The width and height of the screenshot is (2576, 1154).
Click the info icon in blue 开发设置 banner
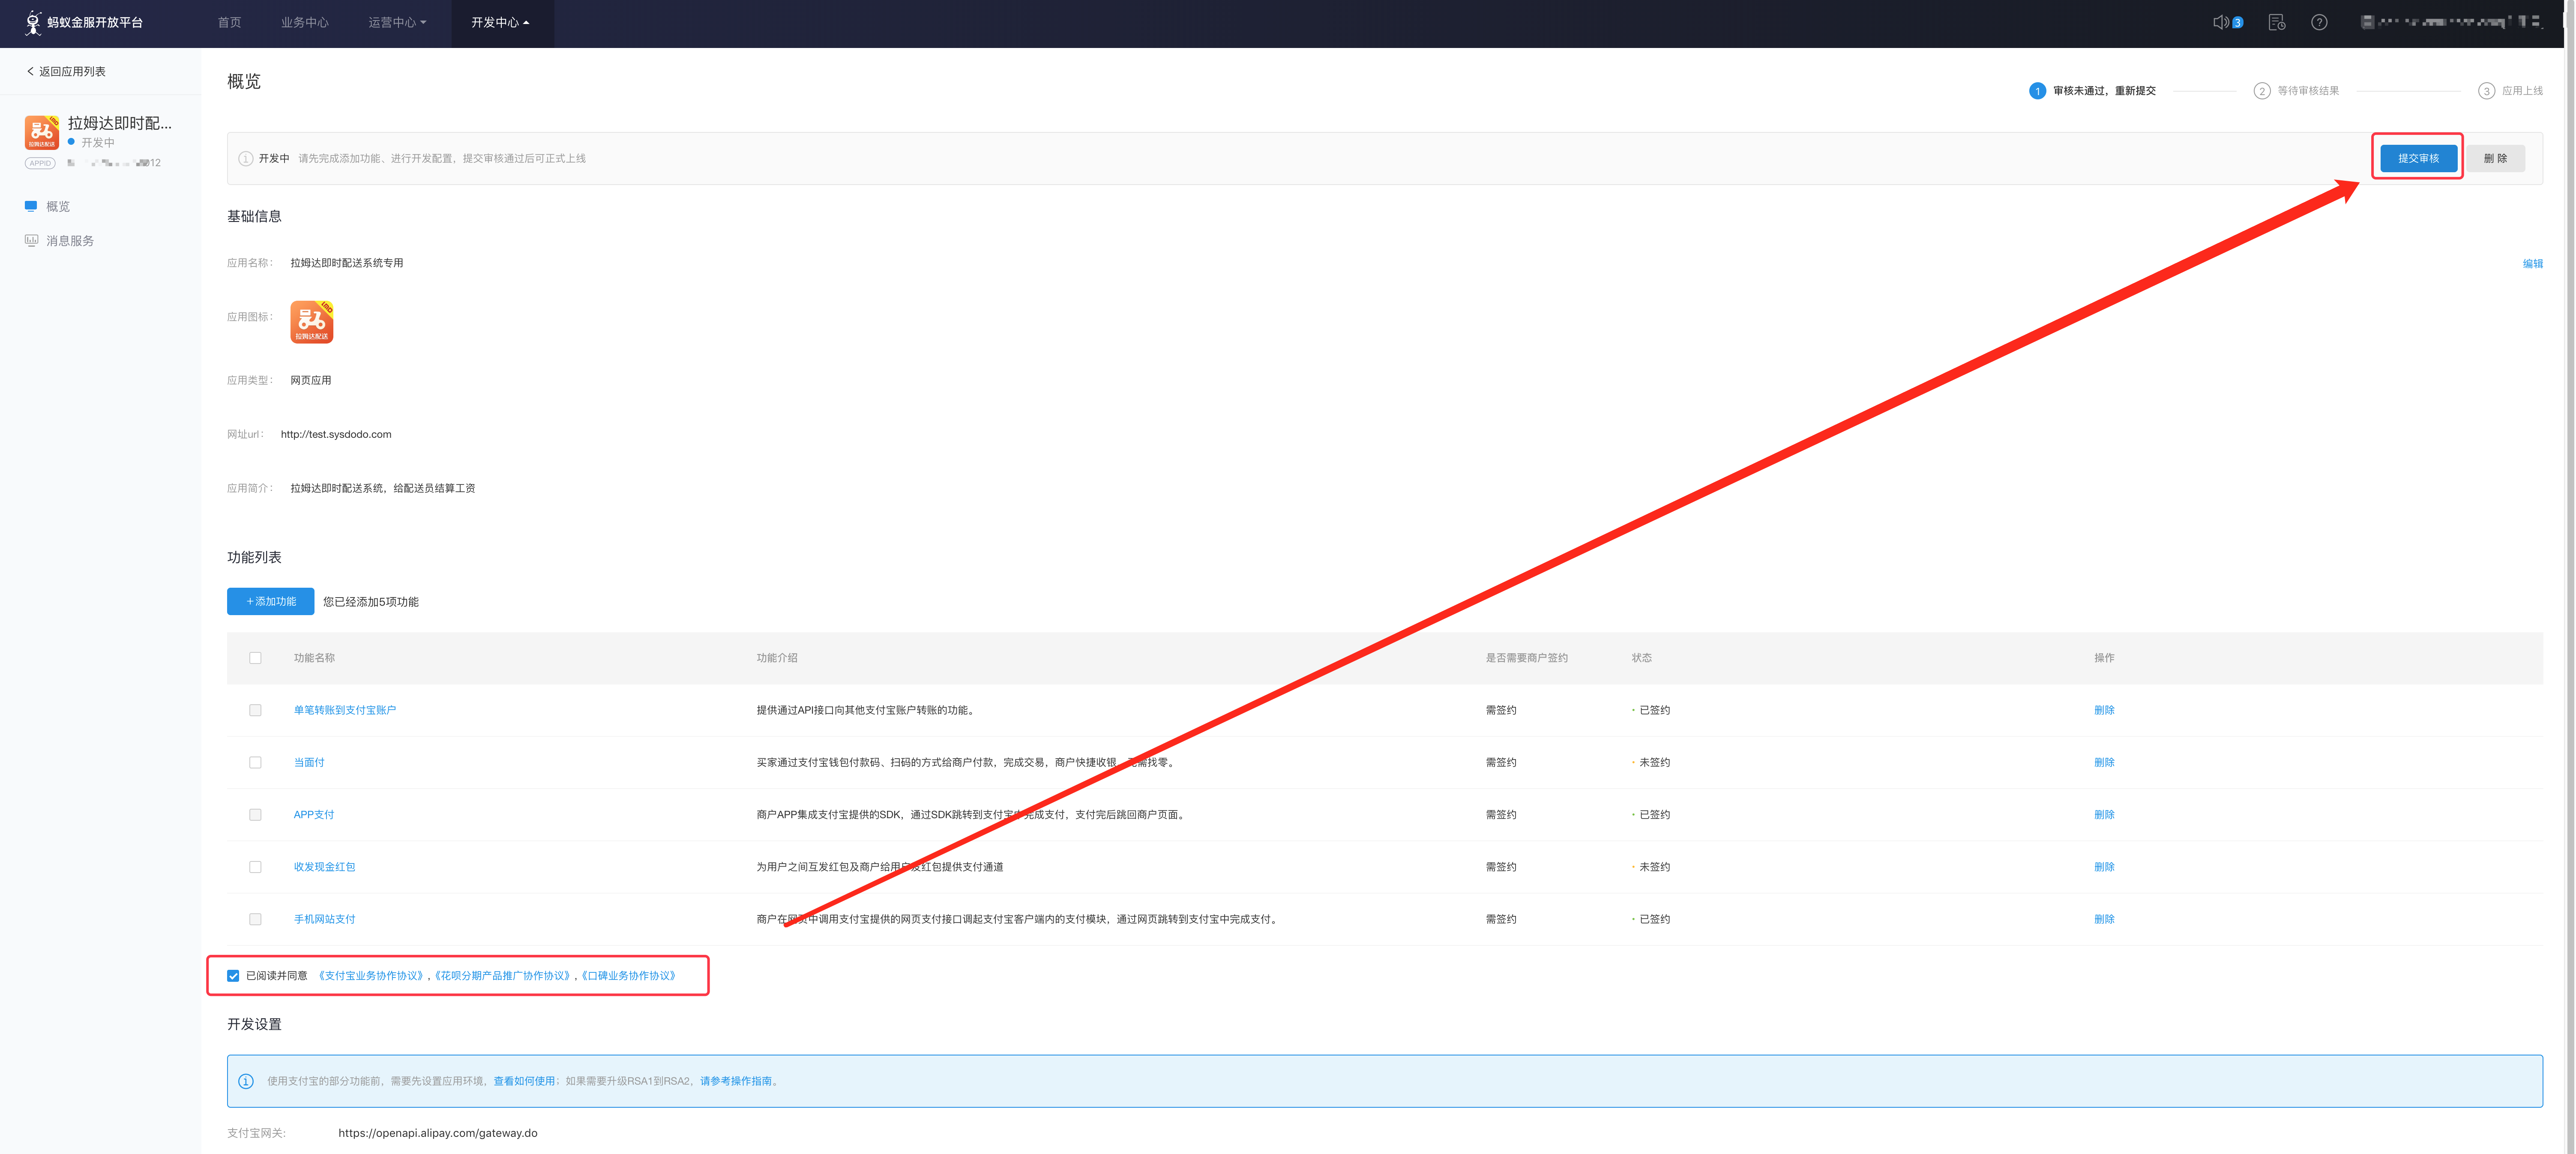coord(246,1081)
